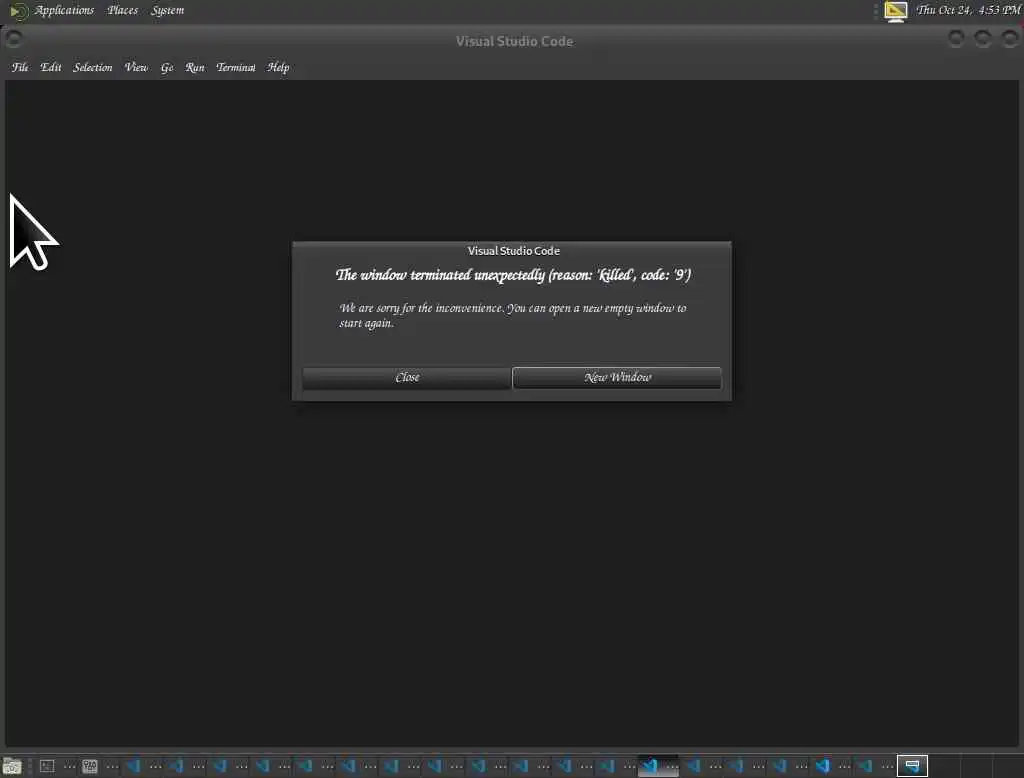
Task: Open the File menu
Action: click(20, 67)
